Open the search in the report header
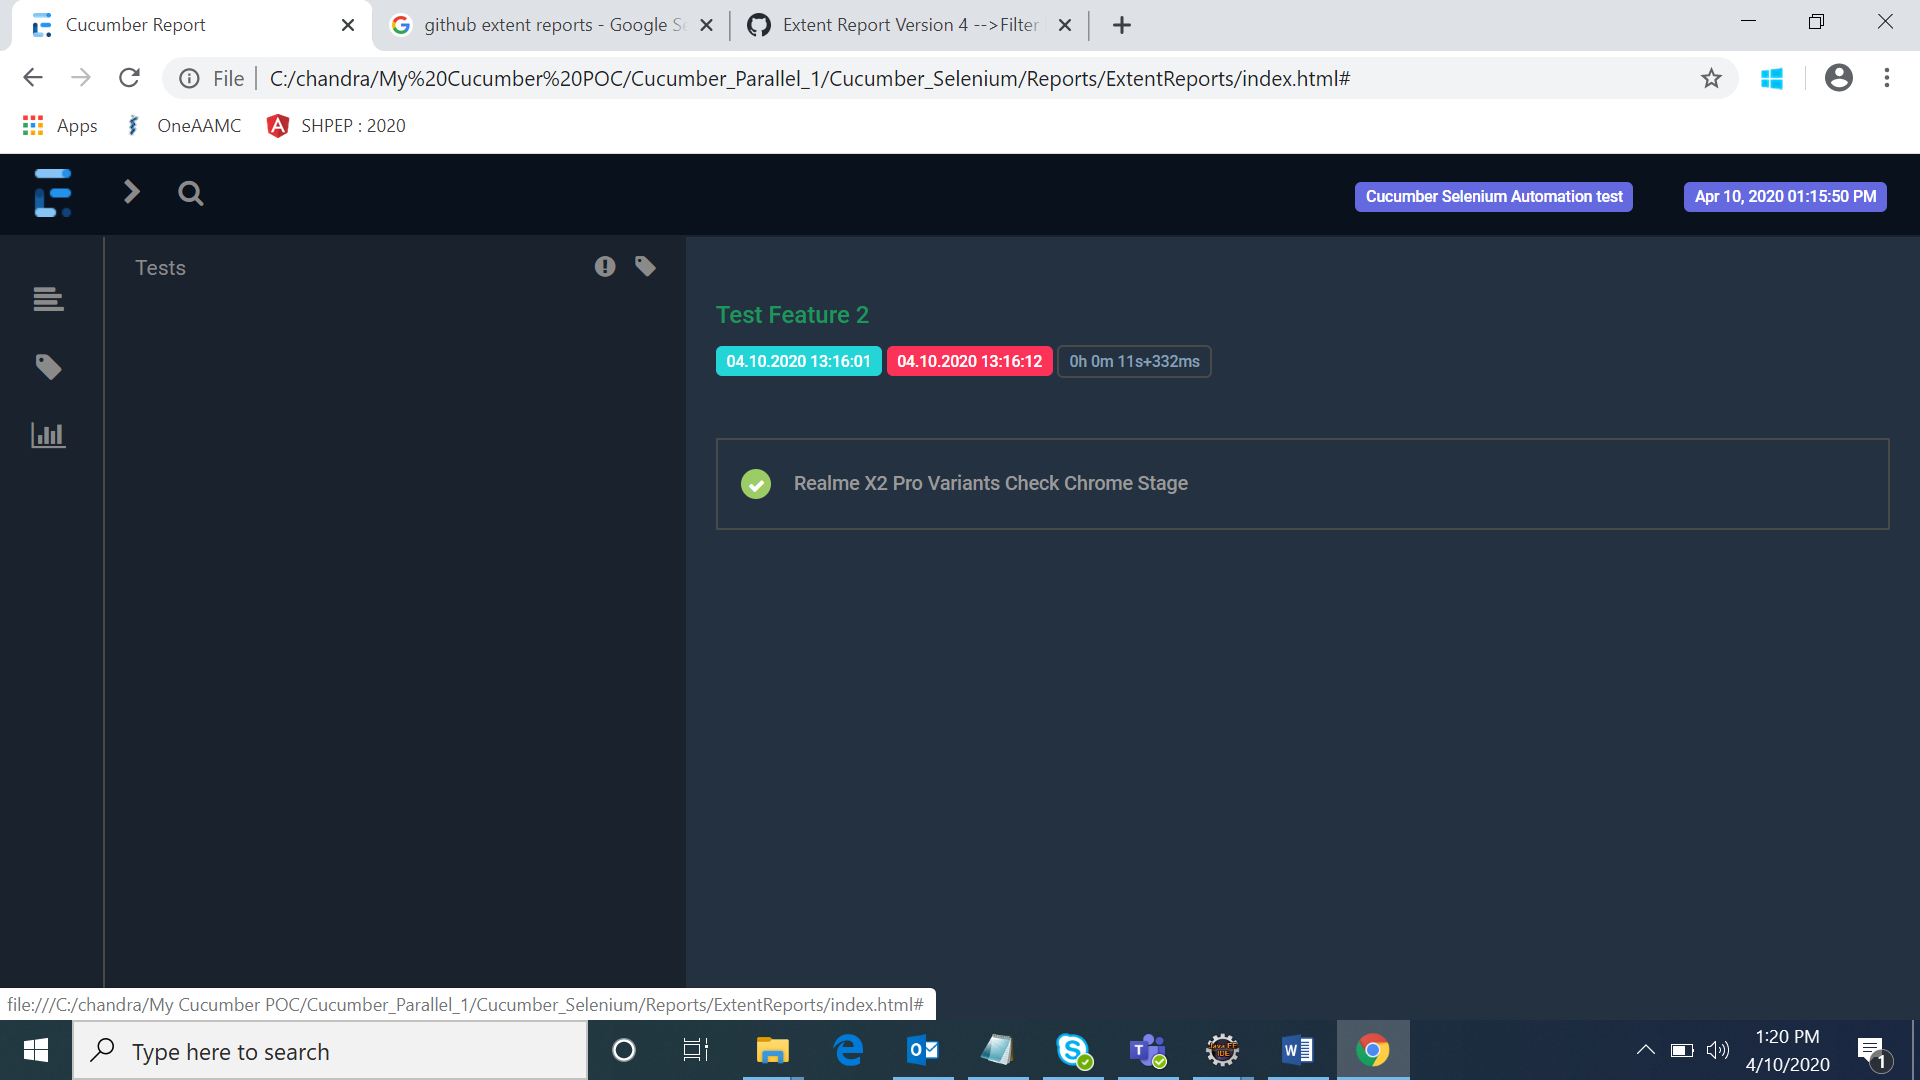The width and height of the screenshot is (1920, 1080). (191, 193)
